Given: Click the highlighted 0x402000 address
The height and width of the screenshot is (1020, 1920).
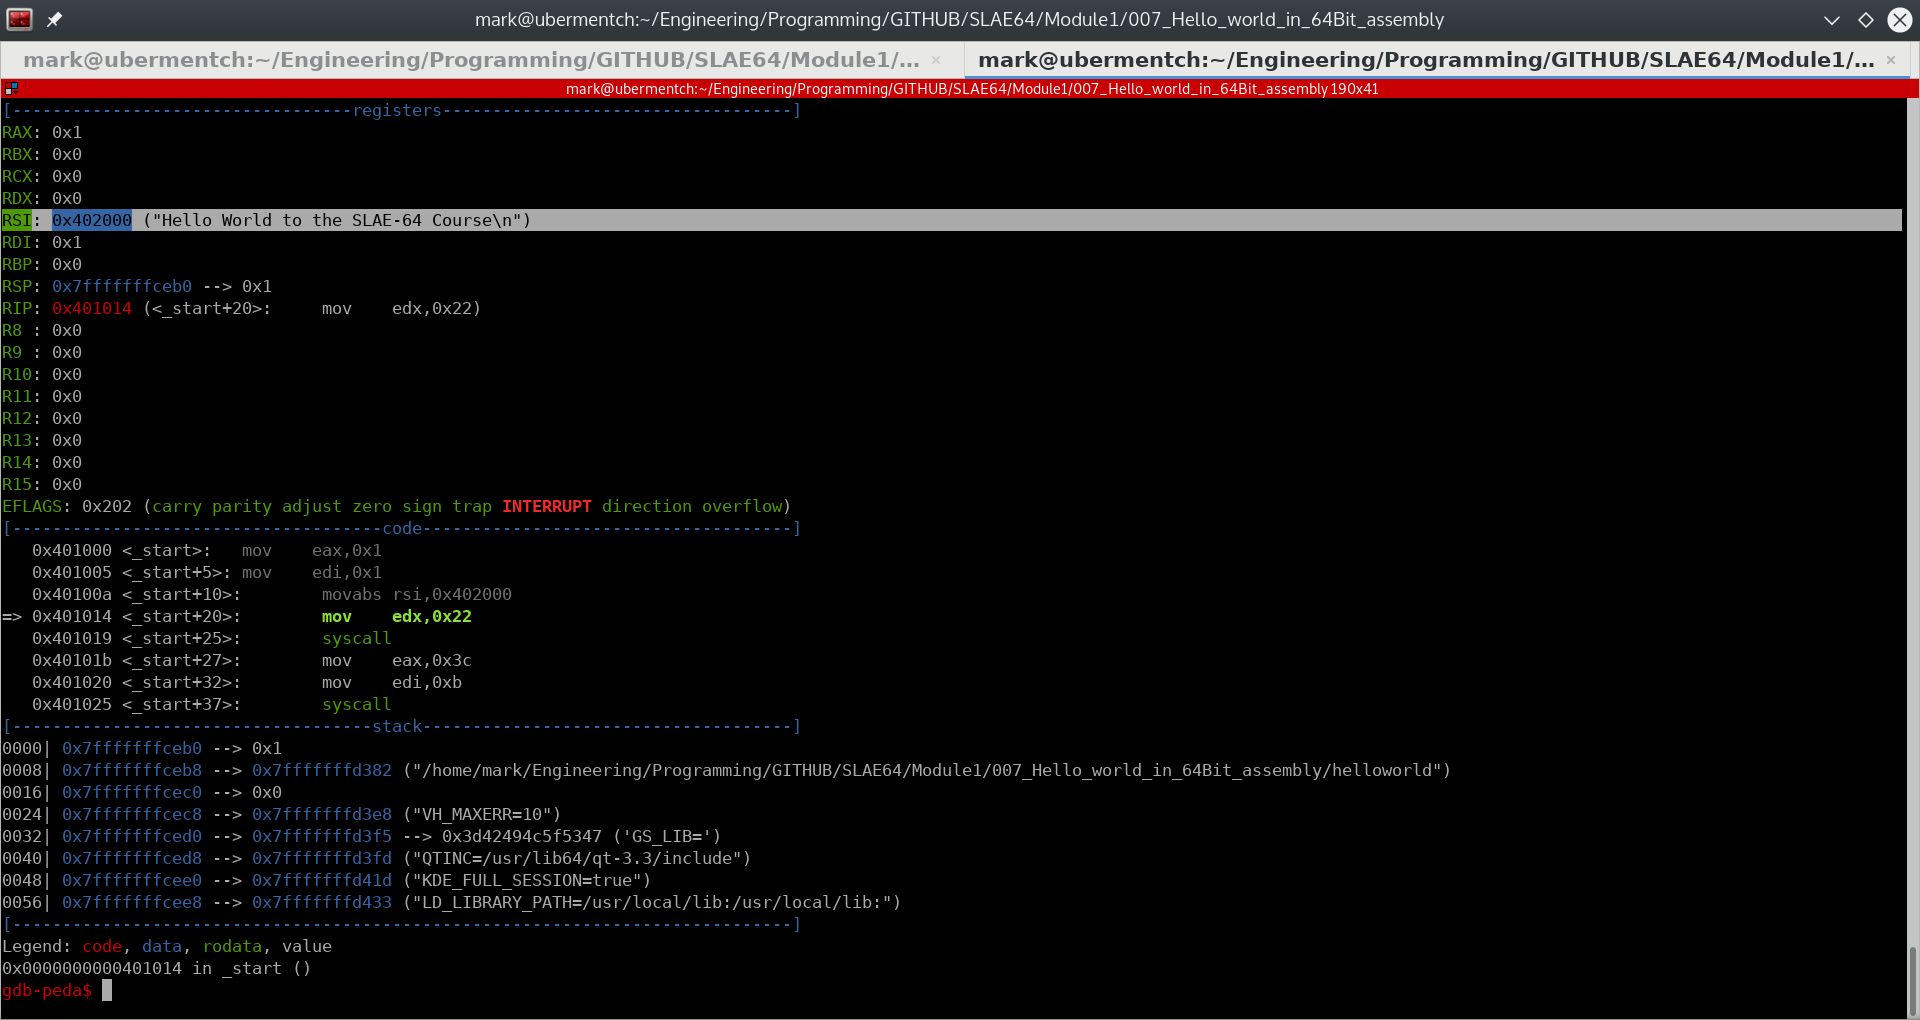Looking at the screenshot, I should (x=92, y=220).
